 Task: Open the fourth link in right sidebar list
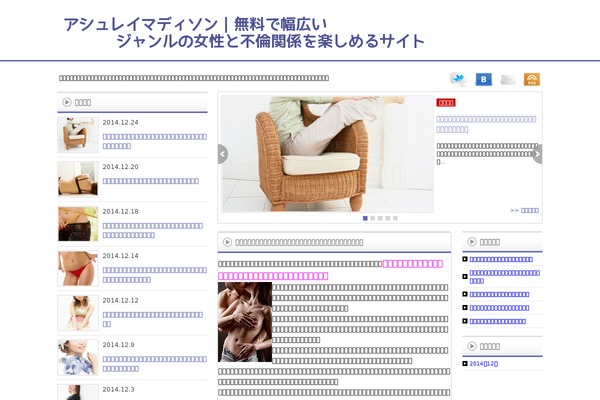(499, 308)
